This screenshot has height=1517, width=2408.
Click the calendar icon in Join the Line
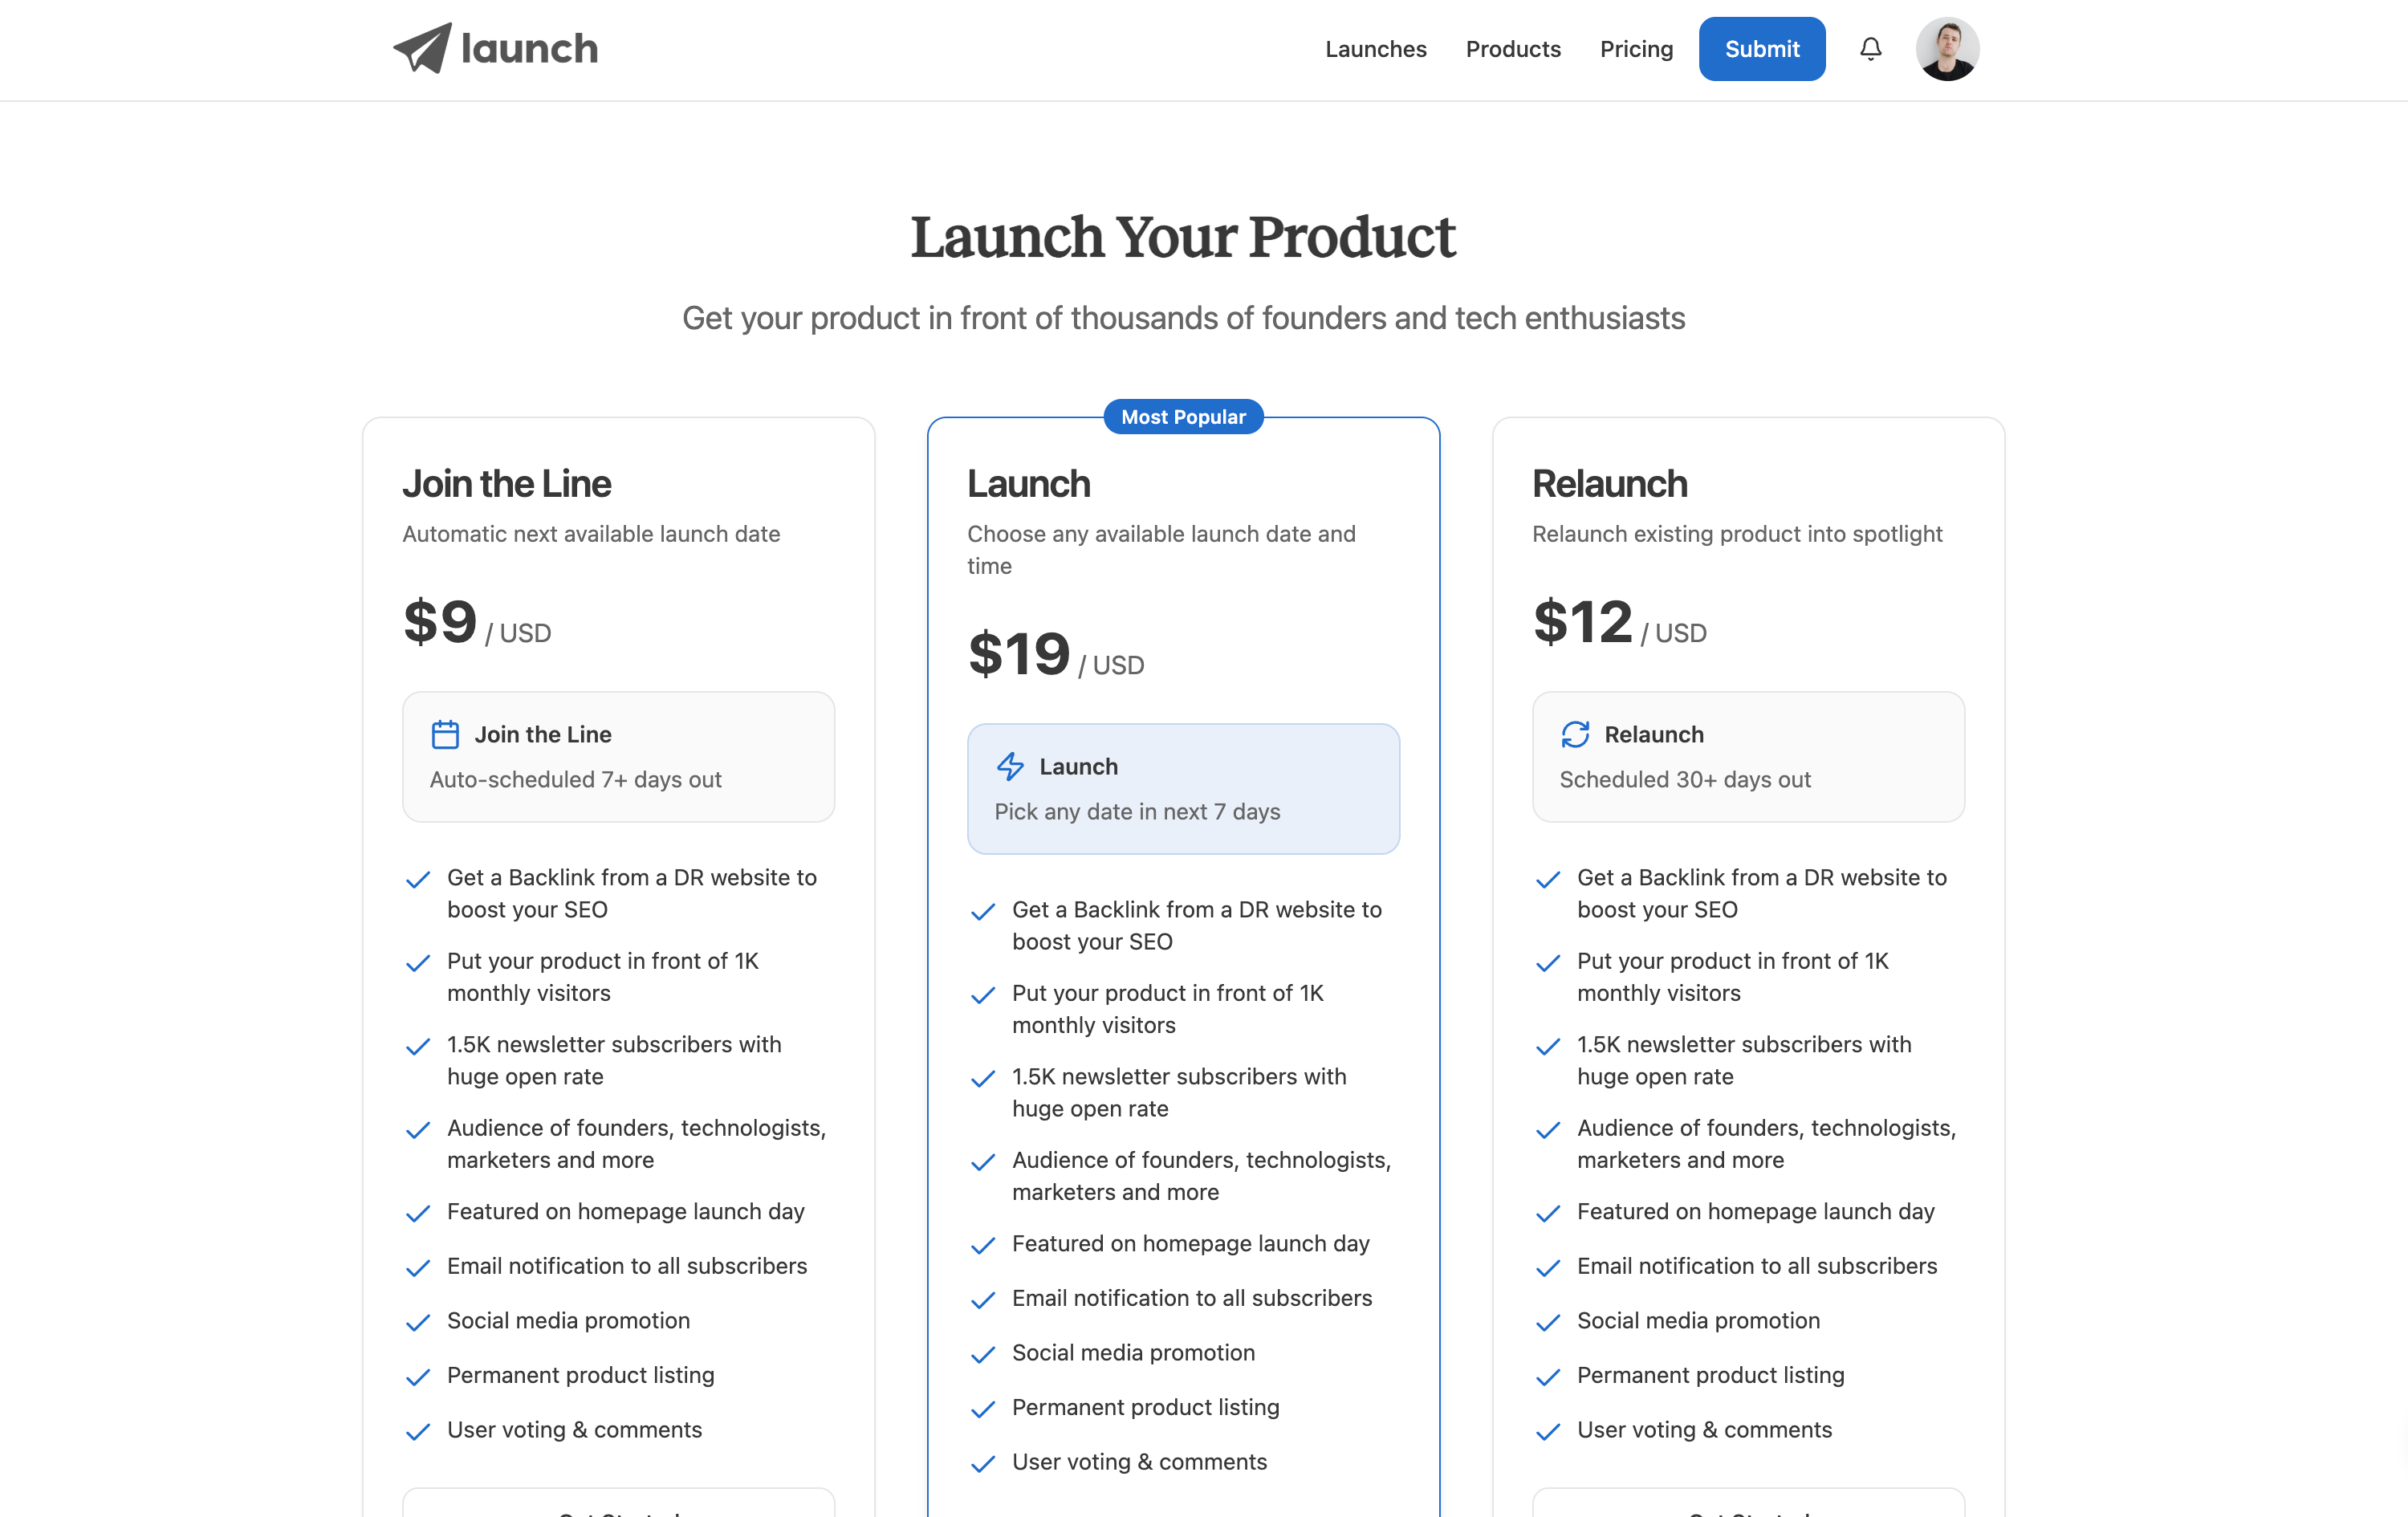pyautogui.click(x=445, y=735)
